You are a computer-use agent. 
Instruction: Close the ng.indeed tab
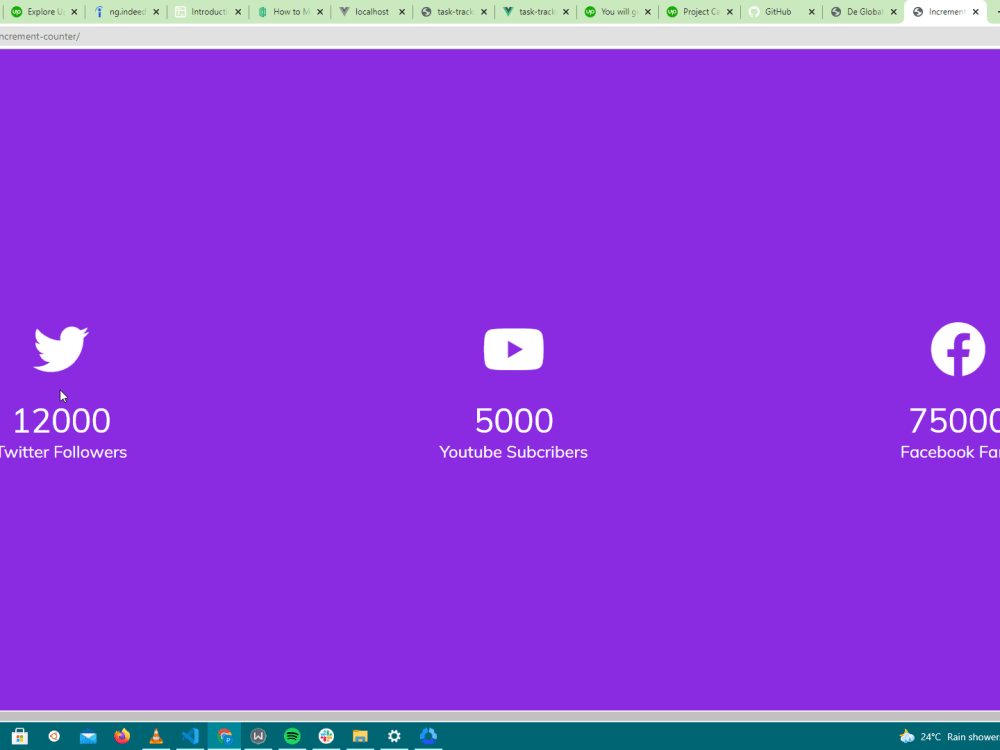[x=156, y=11]
